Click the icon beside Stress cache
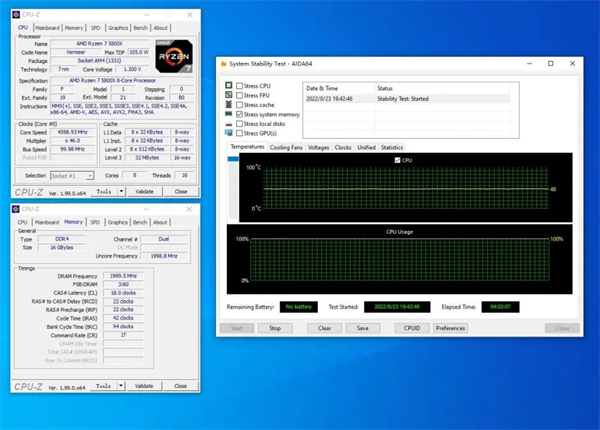The image size is (600, 430). coord(228,105)
